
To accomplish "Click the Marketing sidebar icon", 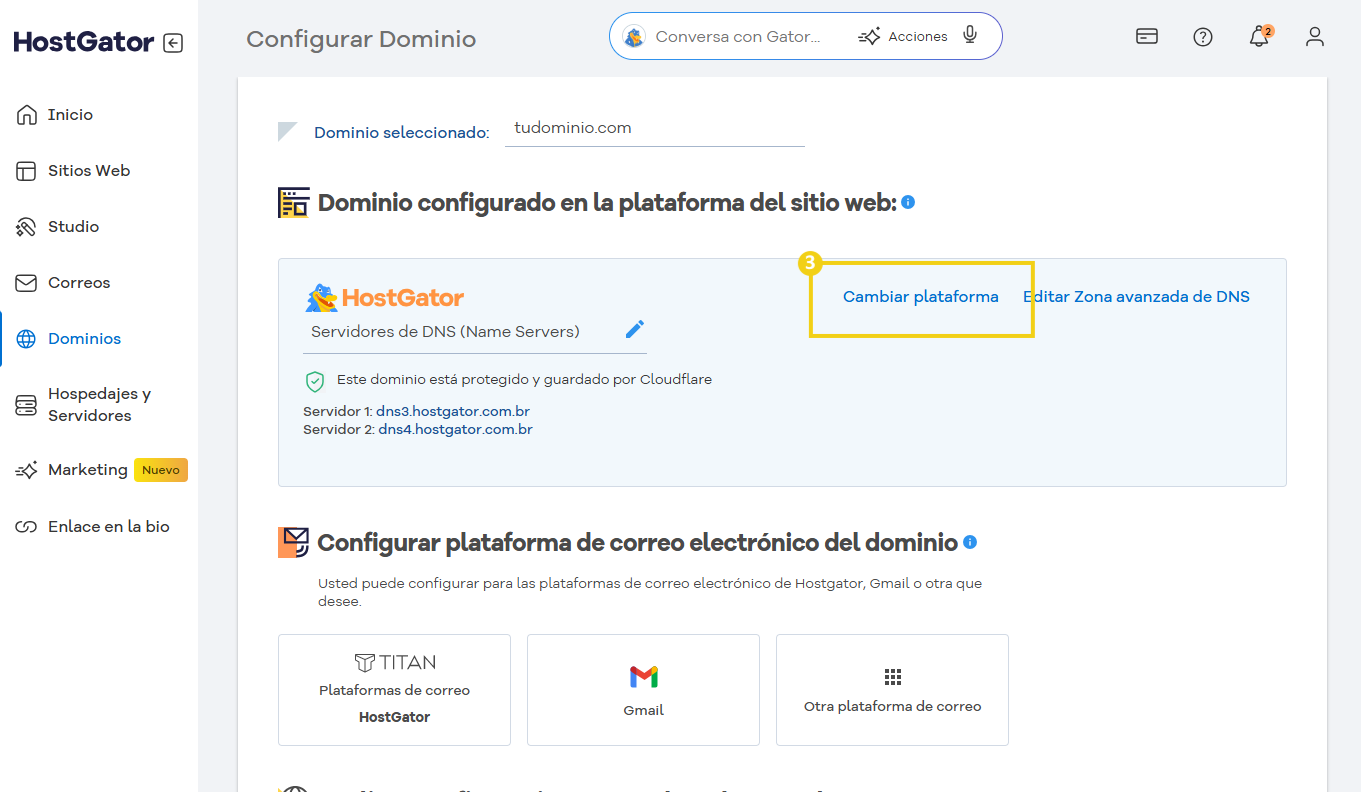I will click(x=30, y=469).
